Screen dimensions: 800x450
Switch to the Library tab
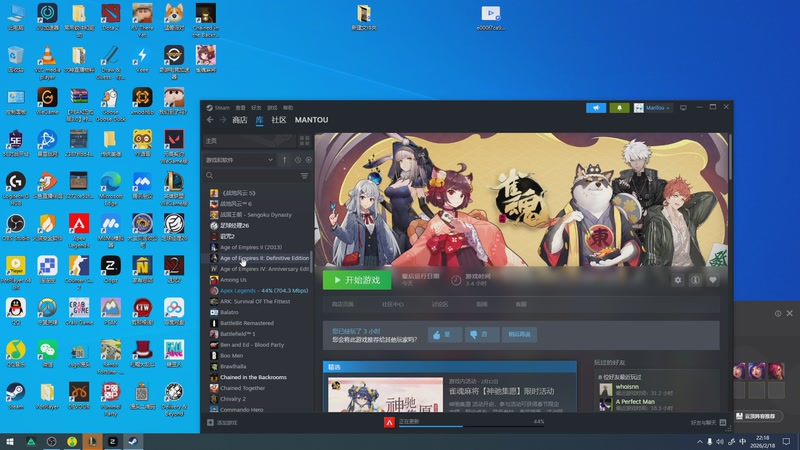pyautogui.click(x=259, y=120)
